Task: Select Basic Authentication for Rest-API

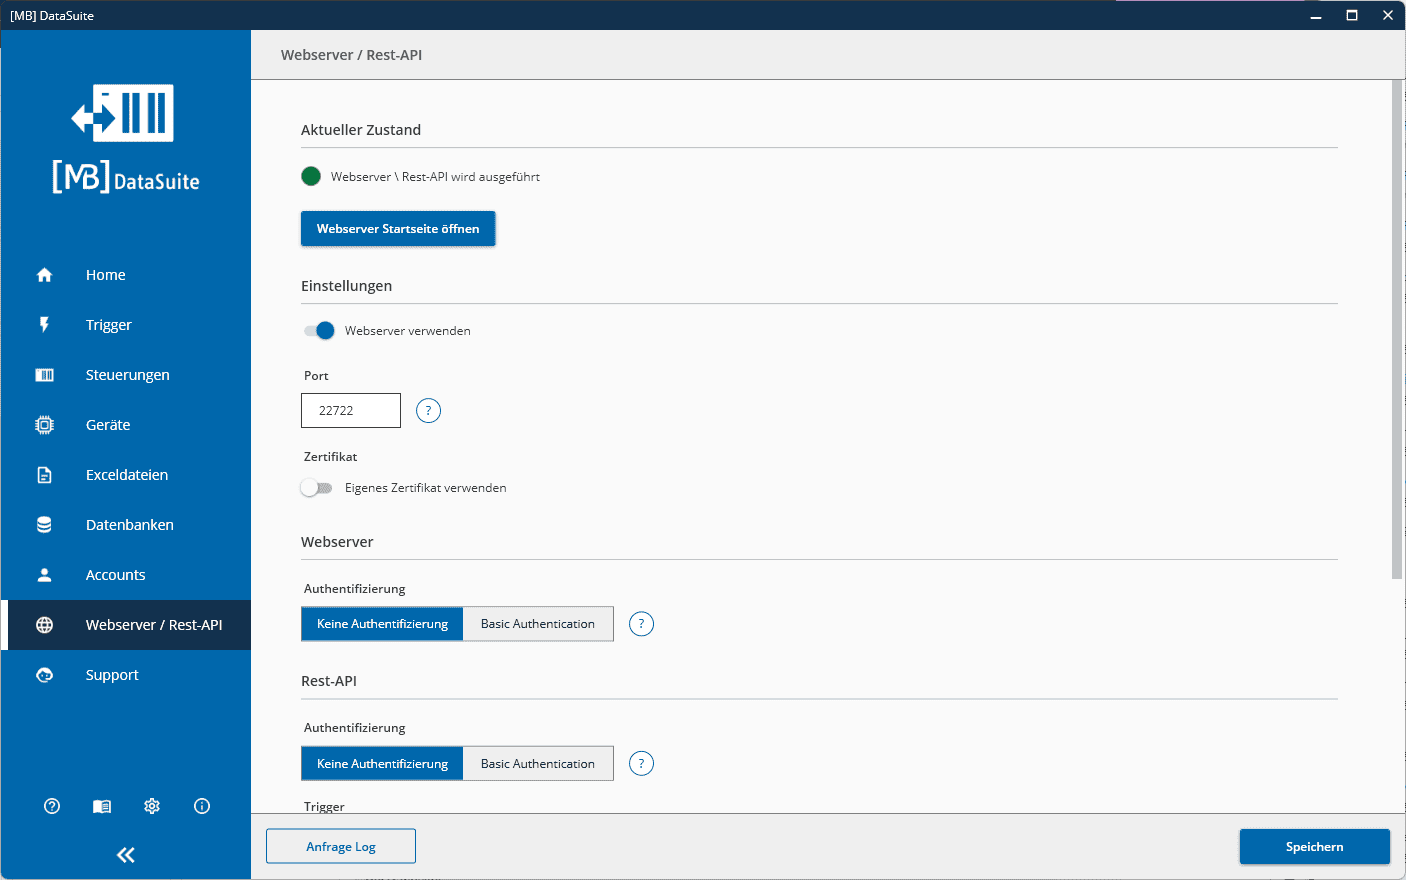Action: pyautogui.click(x=538, y=764)
